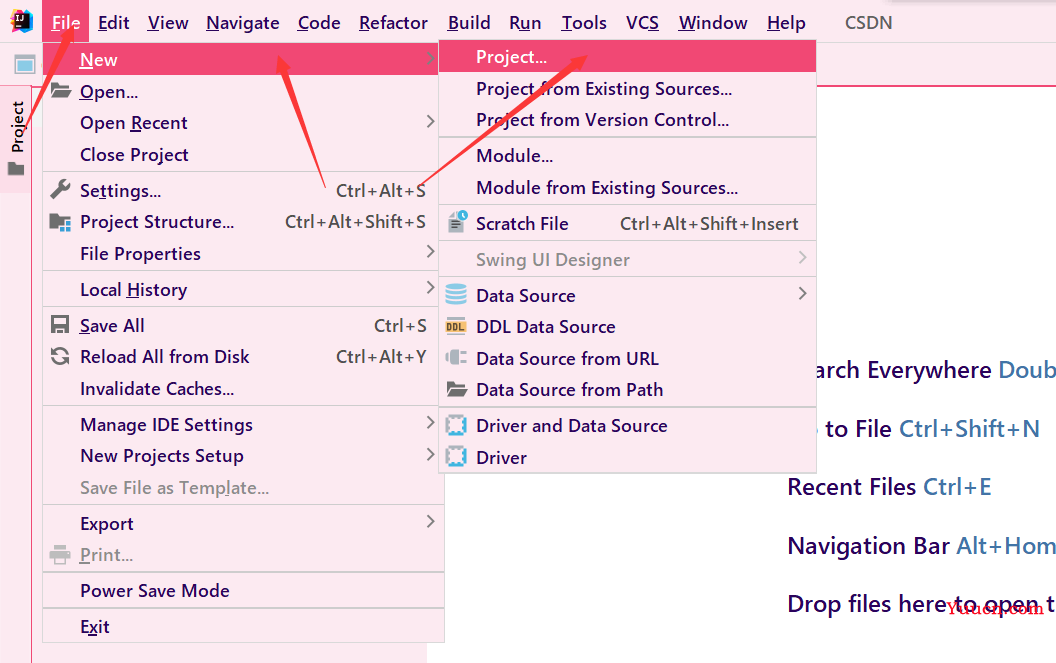Click the Save All floppy disk icon
Image resolution: width=1056 pixels, height=663 pixels.
[x=60, y=325]
